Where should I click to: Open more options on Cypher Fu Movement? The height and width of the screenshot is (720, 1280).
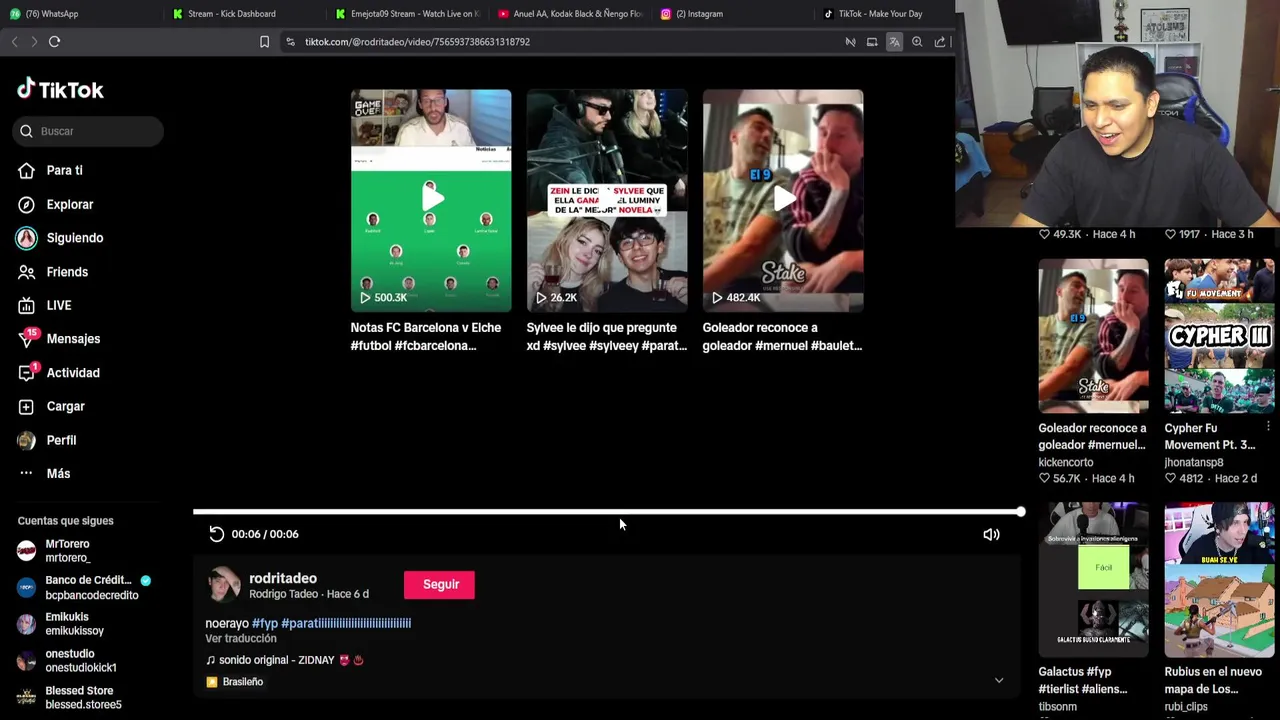1268,427
